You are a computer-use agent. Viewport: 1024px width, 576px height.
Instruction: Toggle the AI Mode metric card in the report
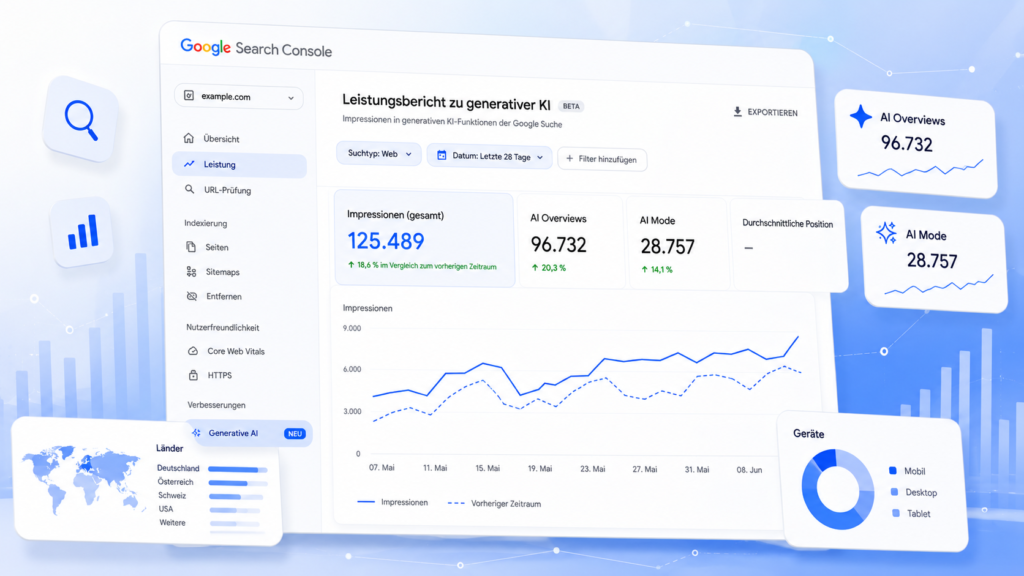[x=677, y=244]
